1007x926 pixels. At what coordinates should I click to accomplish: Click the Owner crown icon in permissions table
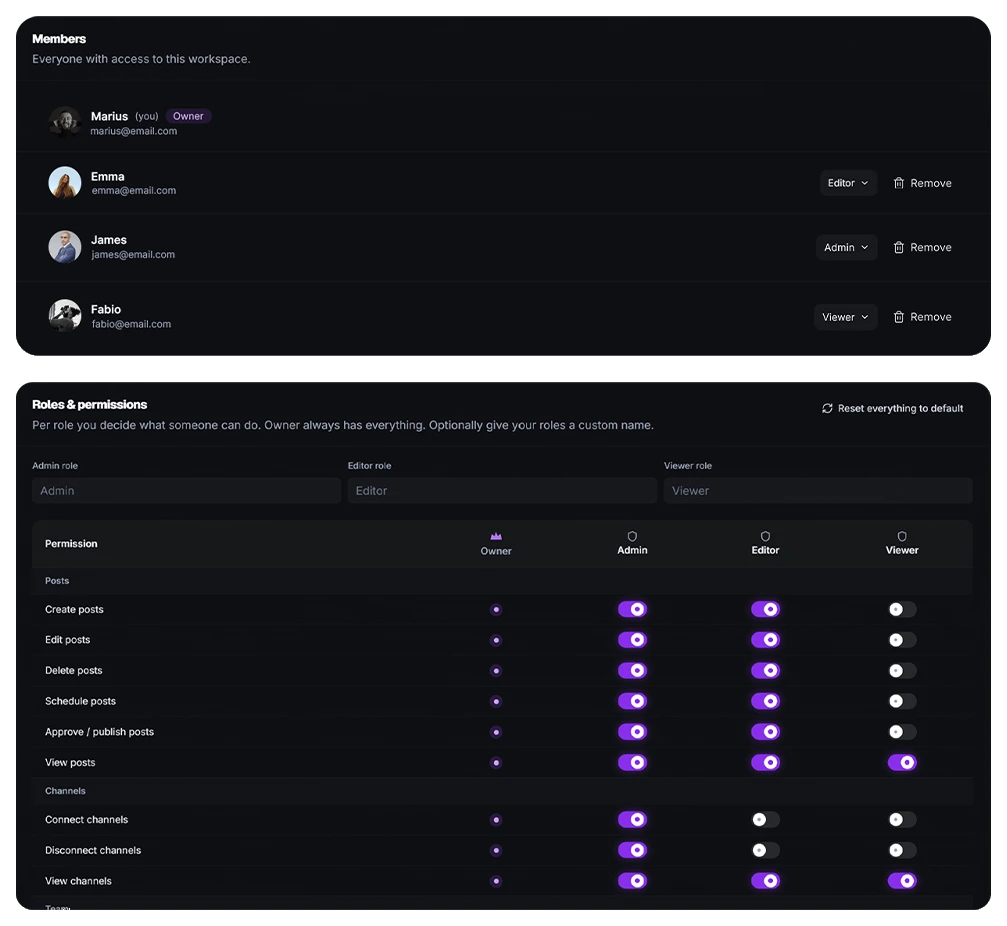pos(496,536)
